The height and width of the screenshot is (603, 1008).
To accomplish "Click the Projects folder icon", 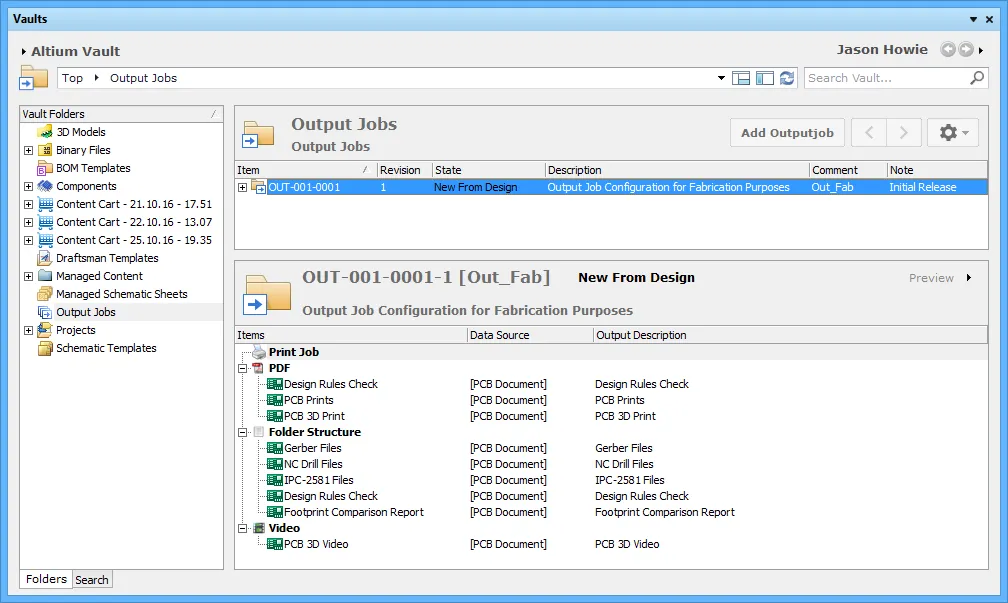I will (x=45, y=330).
